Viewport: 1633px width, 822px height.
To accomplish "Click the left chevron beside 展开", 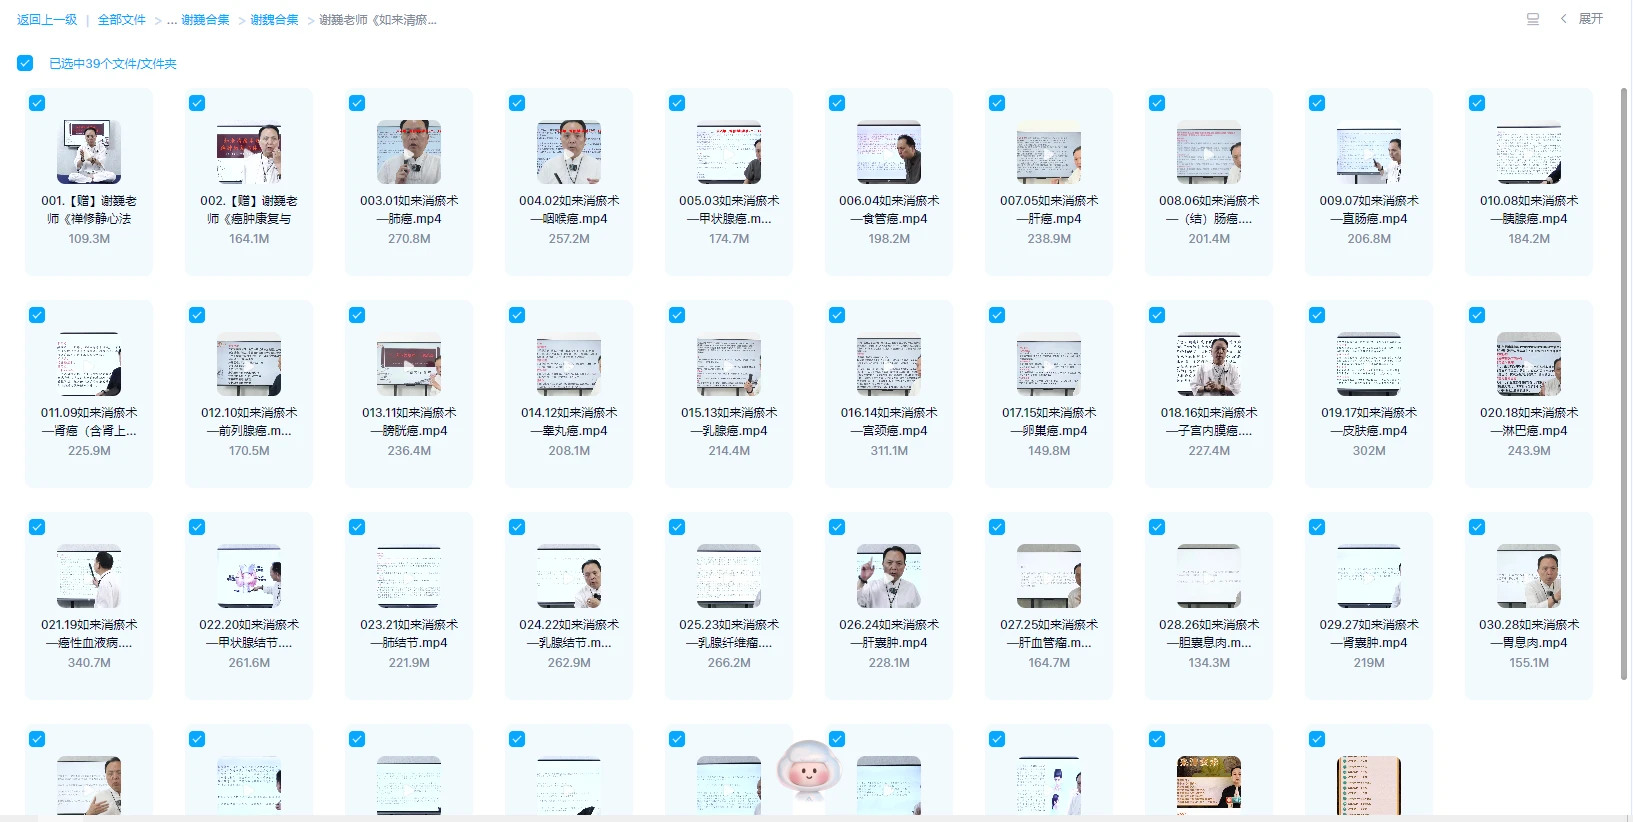I will 1564,19.
